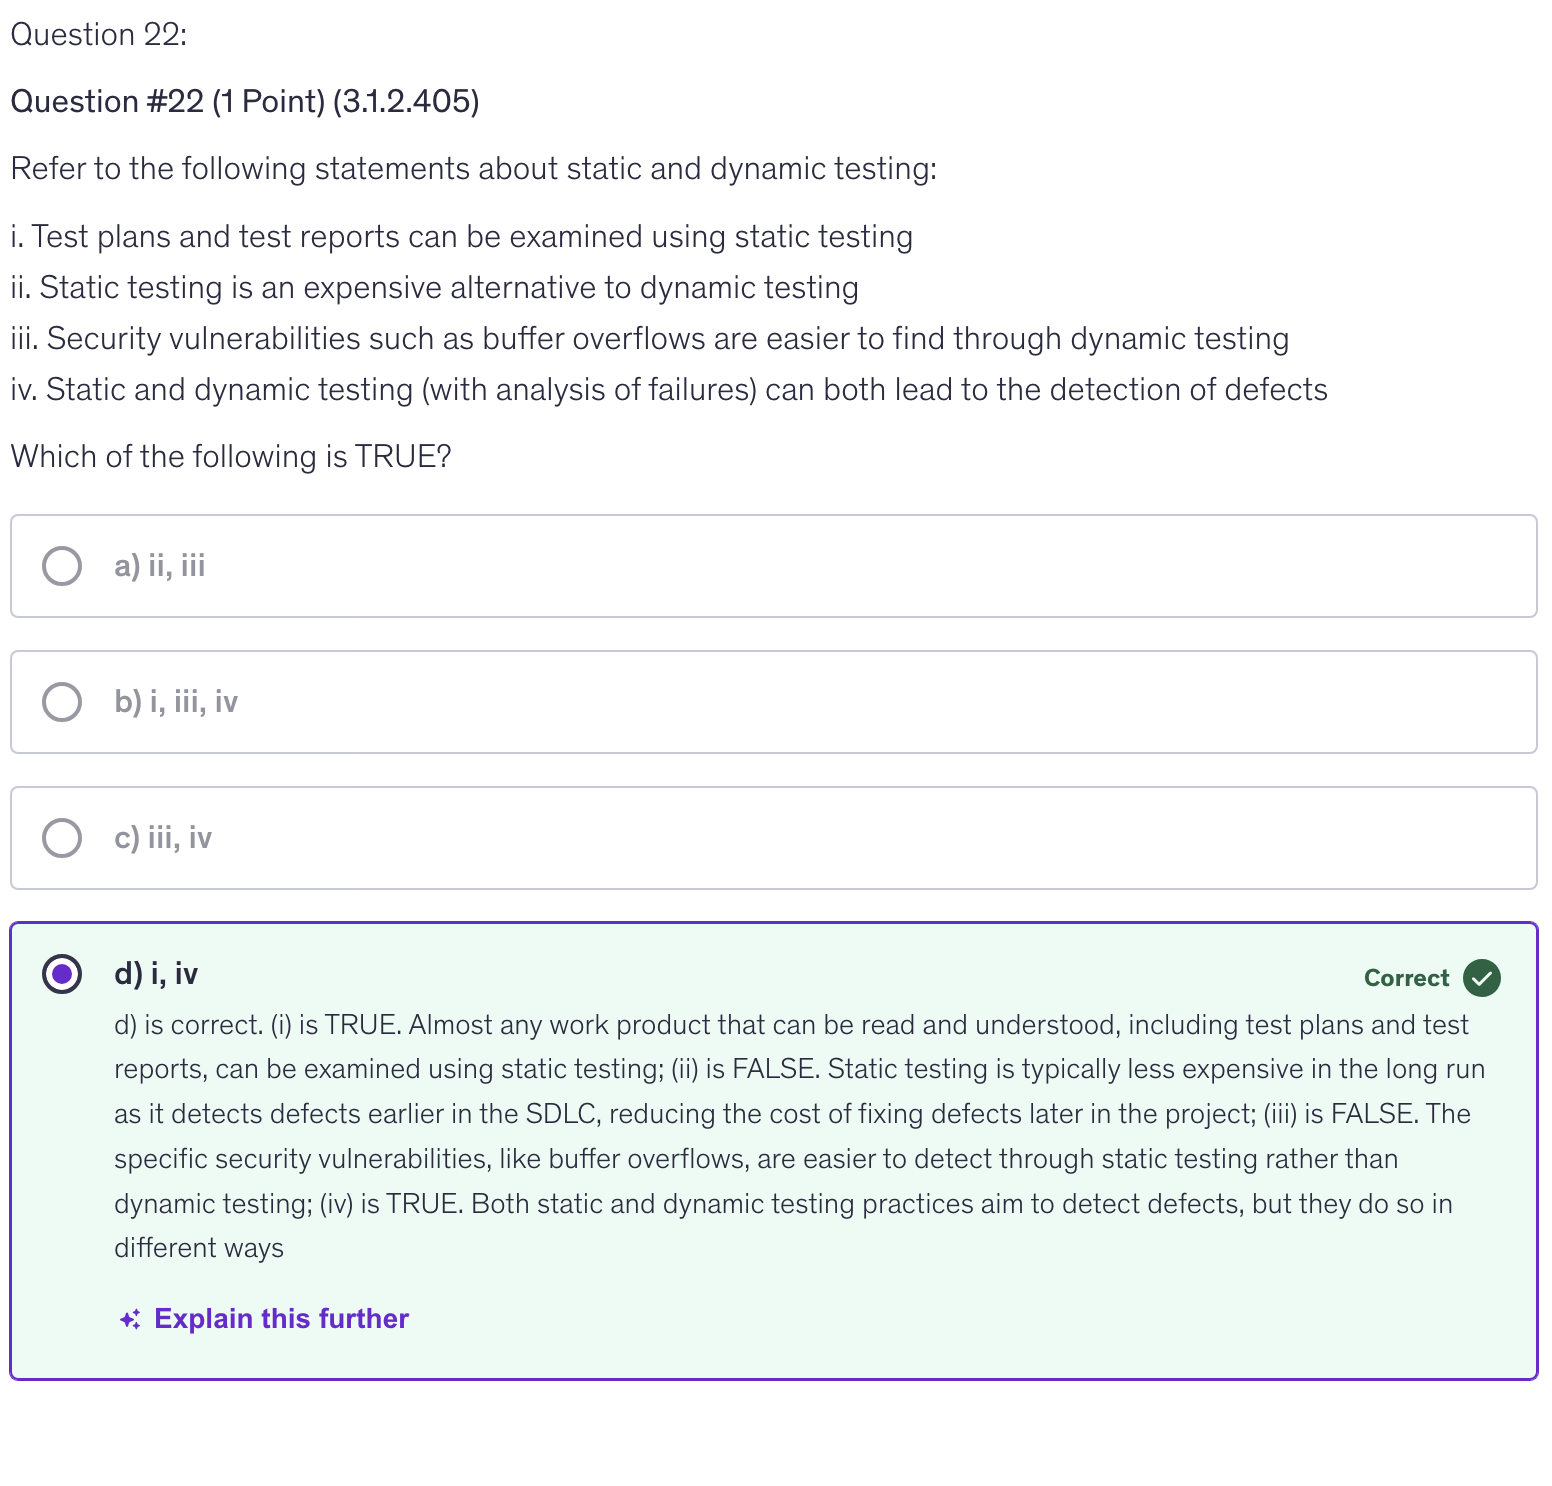Click statement iv about detection of defects
Image resolution: width=1552 pixels, height=1486 pixels.
click(669, 390)
